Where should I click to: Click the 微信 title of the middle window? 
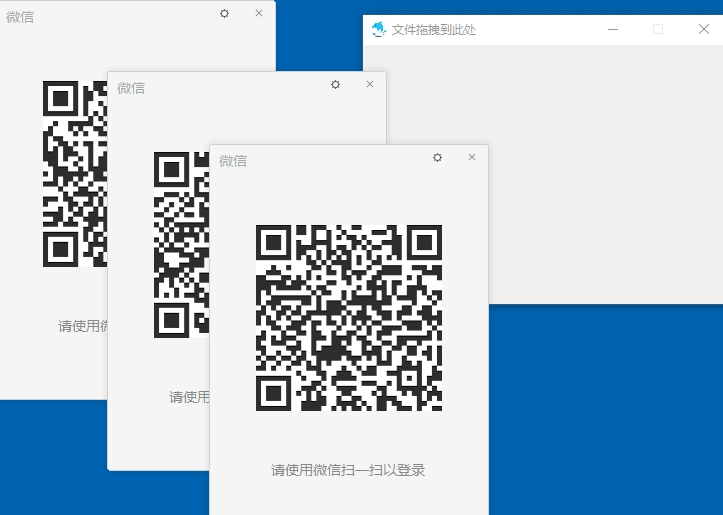(x=131, y=88)
